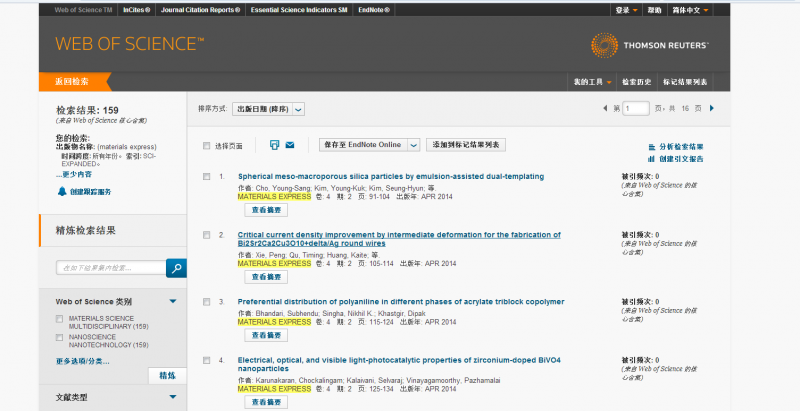Open 标记结果列表 menu item

coord(685,82)
